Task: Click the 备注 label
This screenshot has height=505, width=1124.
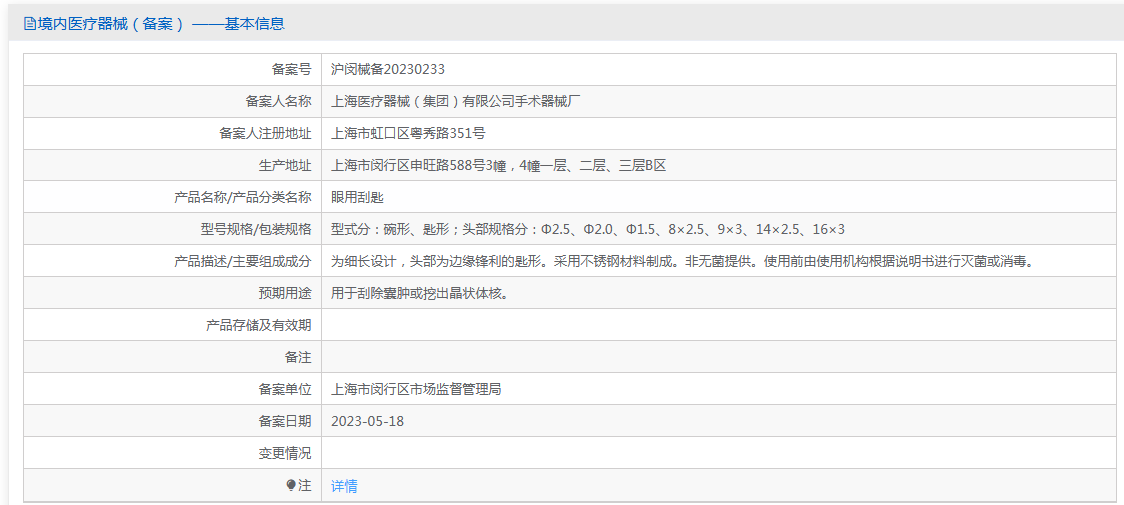Action: [x=298, y=357]
